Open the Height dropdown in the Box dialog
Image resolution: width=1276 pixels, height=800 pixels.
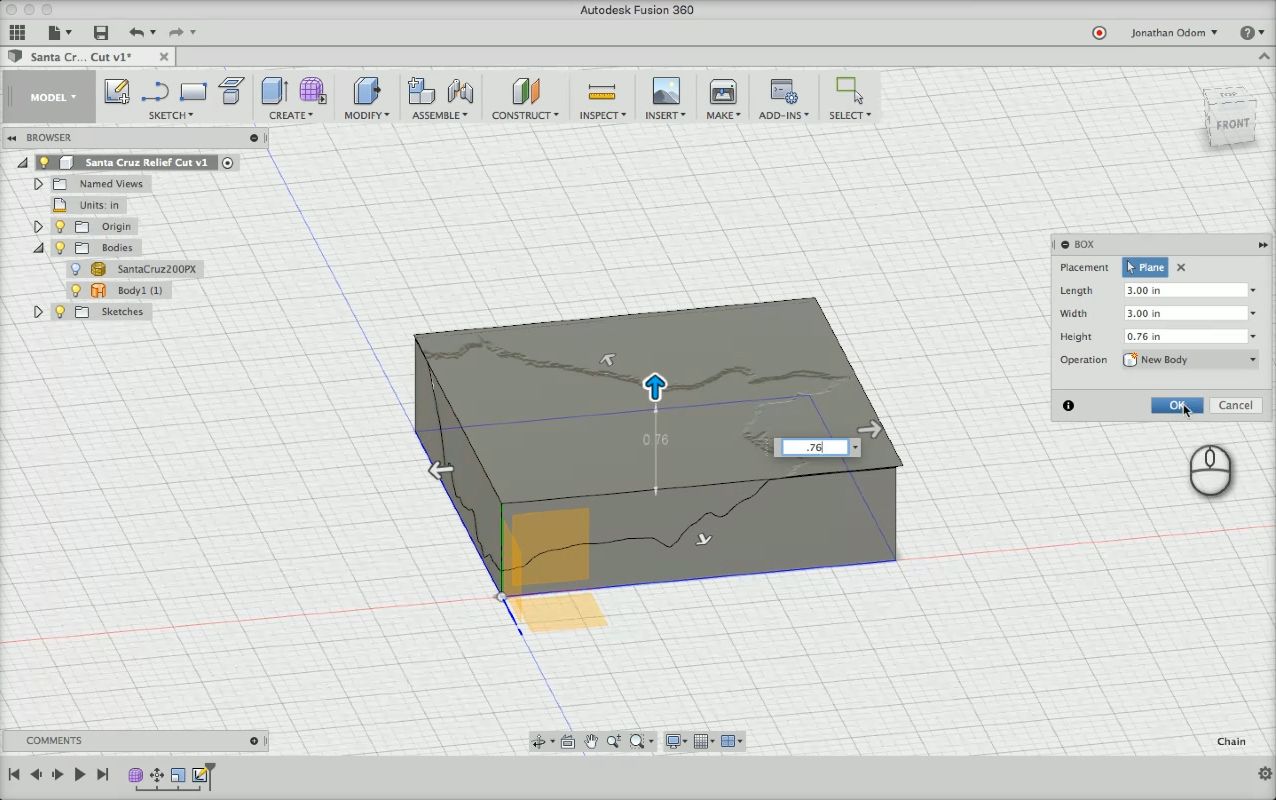click(1252, 336)
